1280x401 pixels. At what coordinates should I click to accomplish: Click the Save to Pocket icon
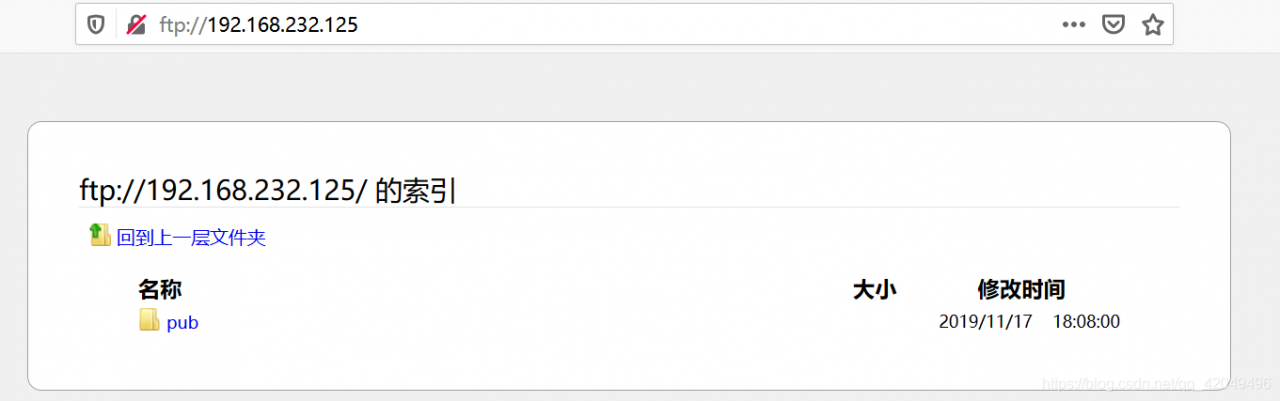[1113, 25]
